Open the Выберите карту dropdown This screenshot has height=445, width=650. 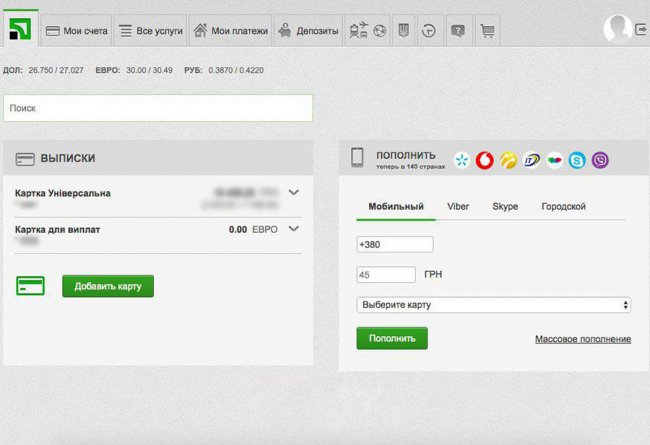[x=493, y=305]
